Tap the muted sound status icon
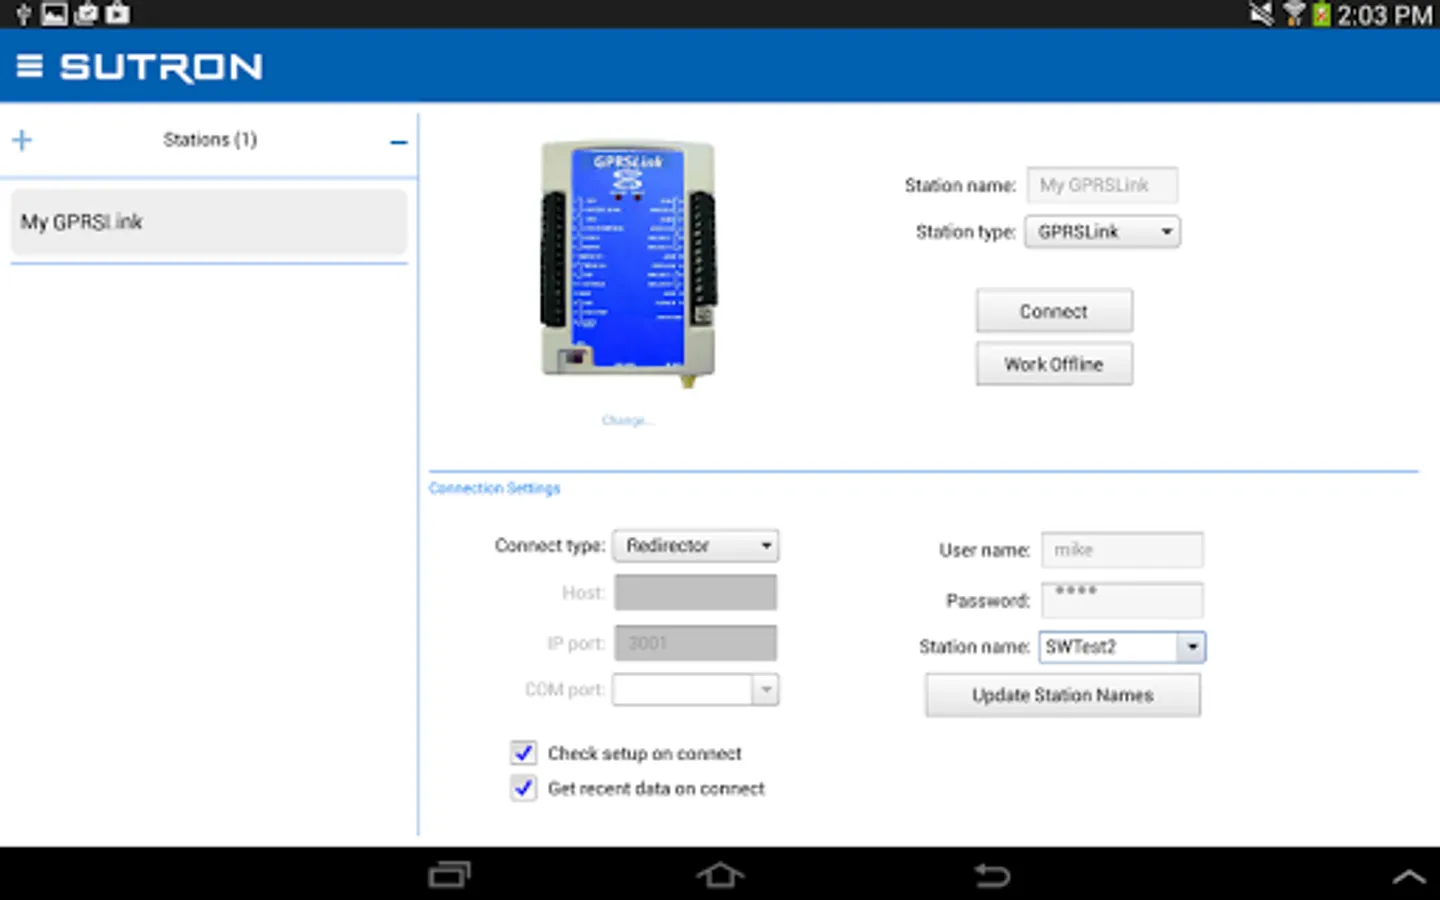Screen dimensions: 1440x900 point(1262,14)
